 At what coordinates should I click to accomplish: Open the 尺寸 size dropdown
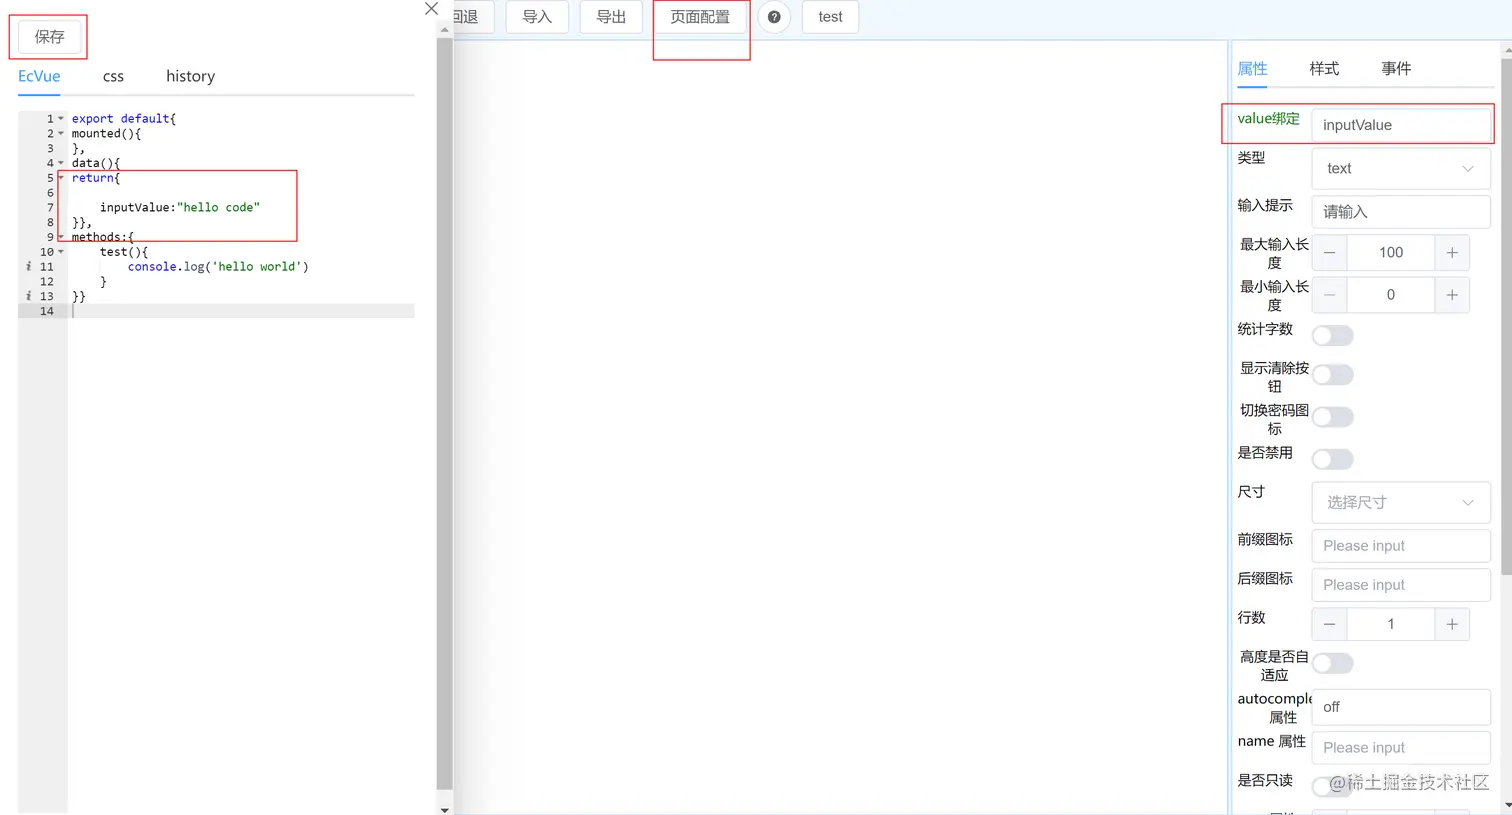coord(1401,502)
